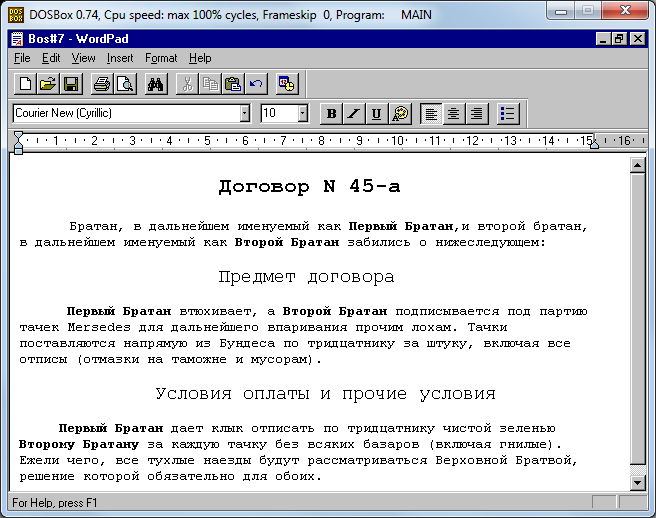Open Print Preview from the toolbar
This screenshot has width=656, height=518.
click(x=125, y=84)
